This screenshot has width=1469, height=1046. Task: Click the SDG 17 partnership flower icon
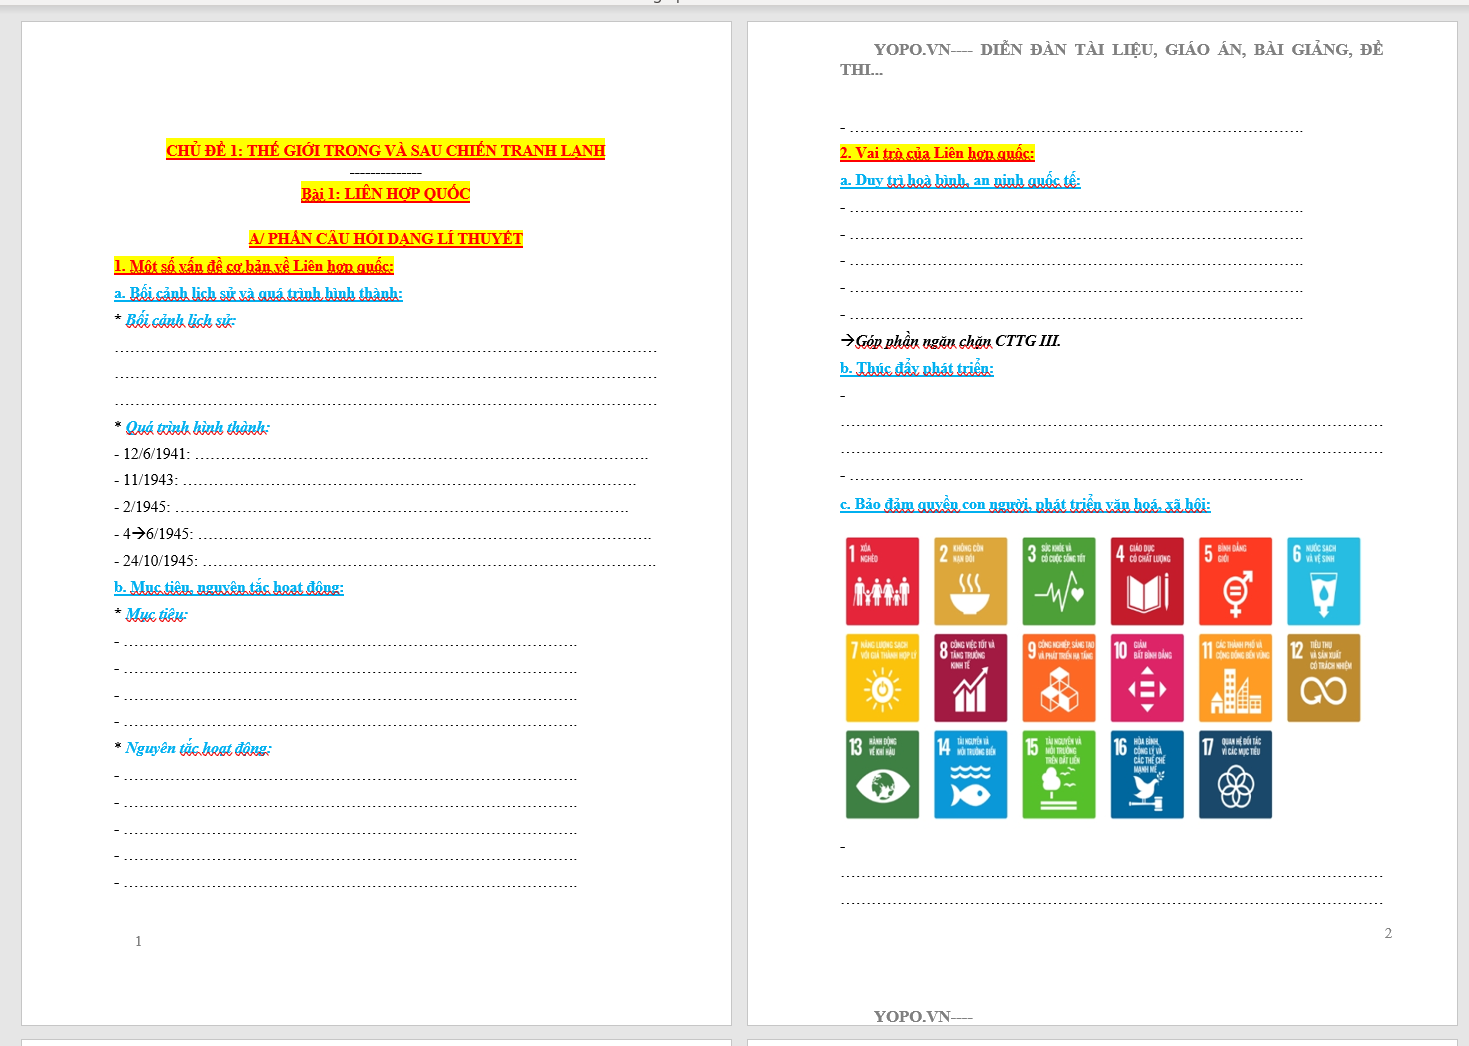click(x=1235, y=775)
